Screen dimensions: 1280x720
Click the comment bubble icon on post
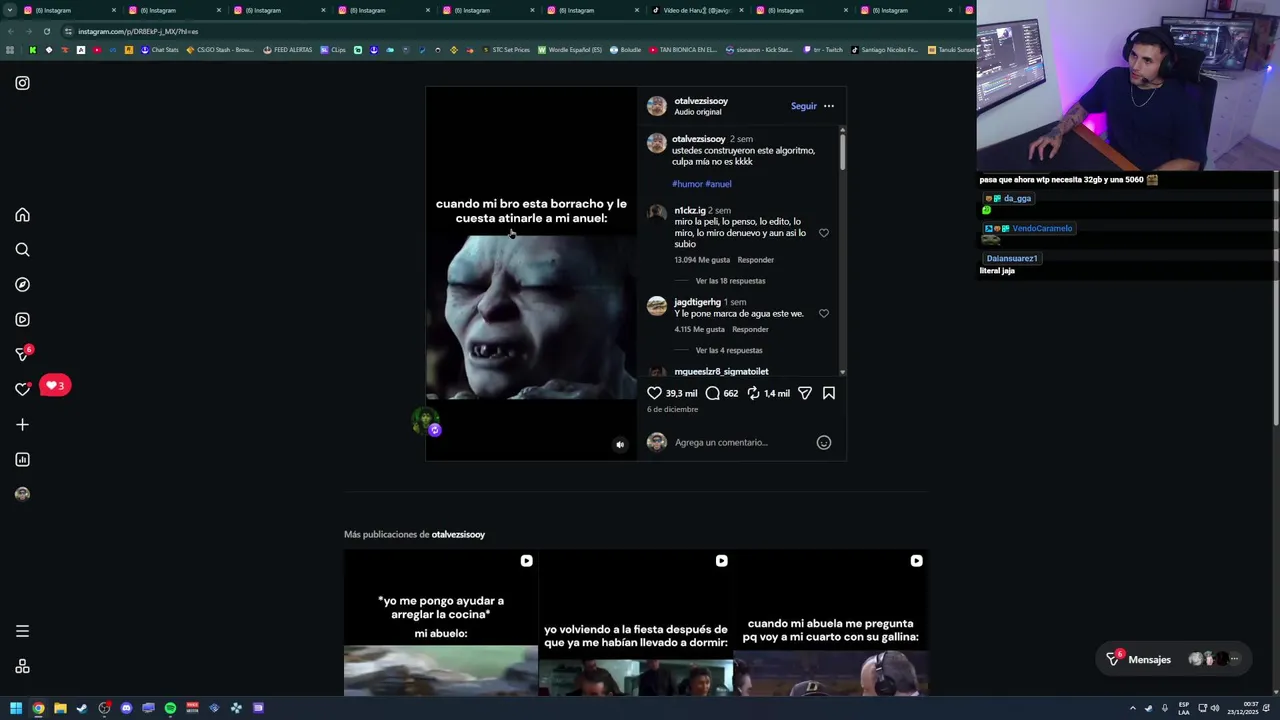712,393
